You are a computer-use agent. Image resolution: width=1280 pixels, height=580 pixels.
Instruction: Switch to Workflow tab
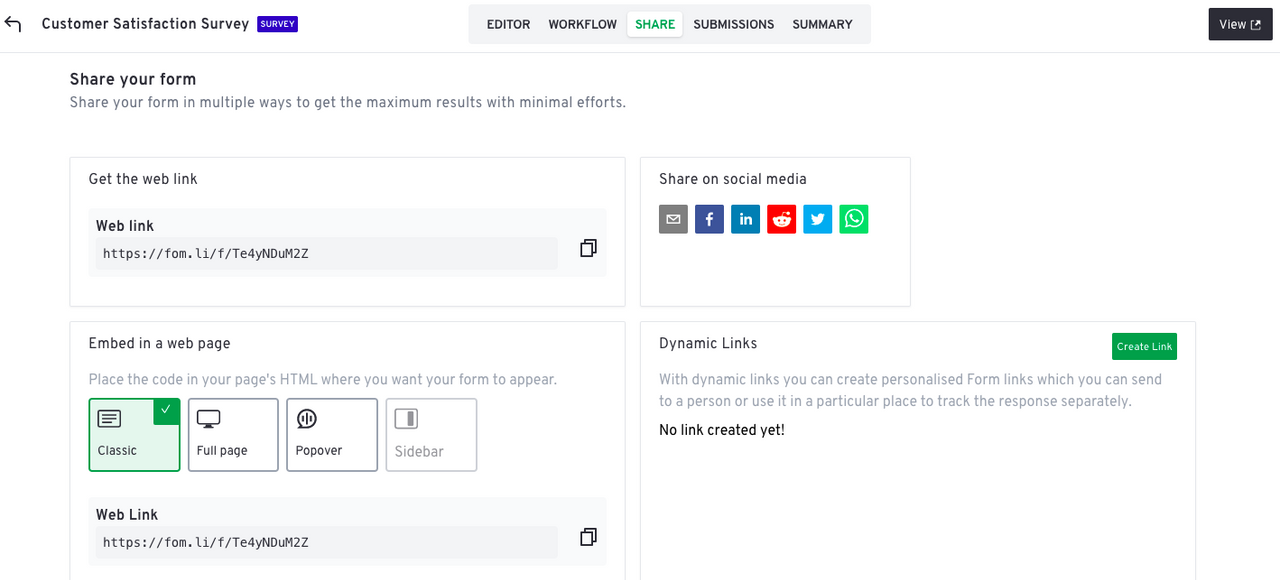[582, 24]
